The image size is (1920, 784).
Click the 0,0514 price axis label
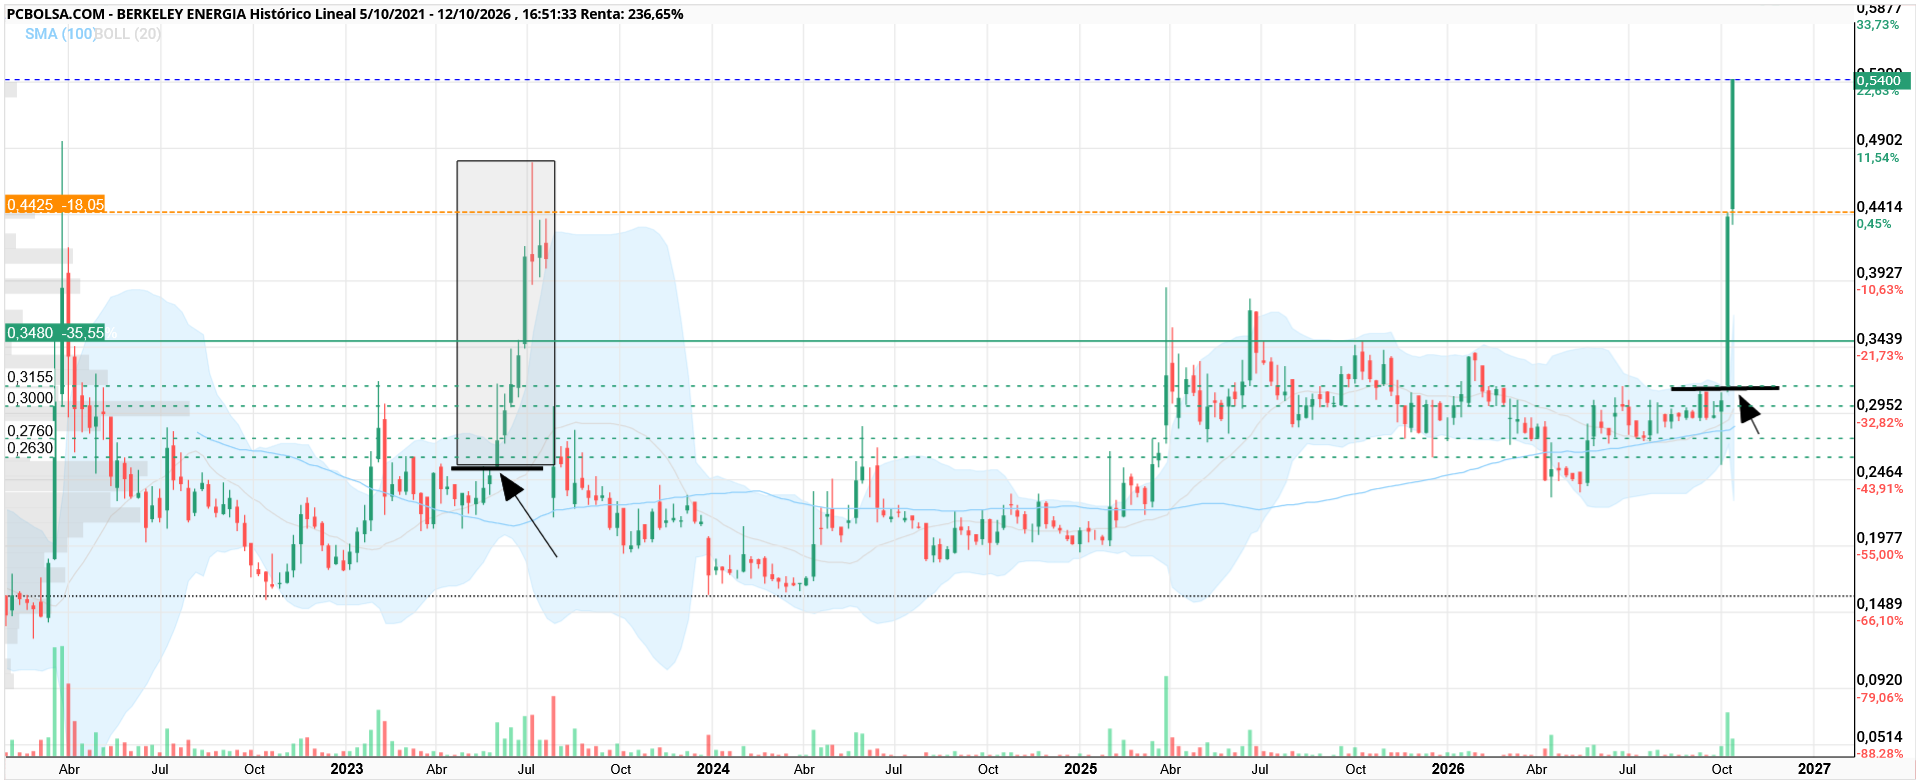[1879, 737]
